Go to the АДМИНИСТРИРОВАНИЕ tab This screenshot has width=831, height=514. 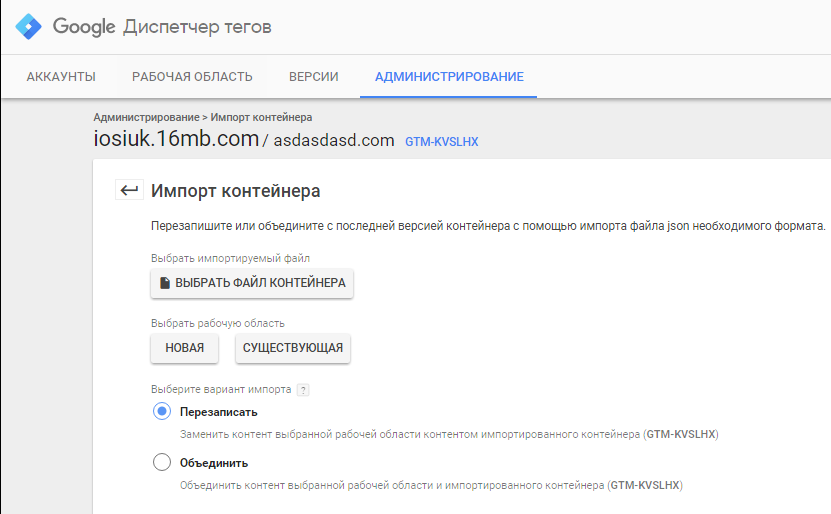click(x=449, y=77)
